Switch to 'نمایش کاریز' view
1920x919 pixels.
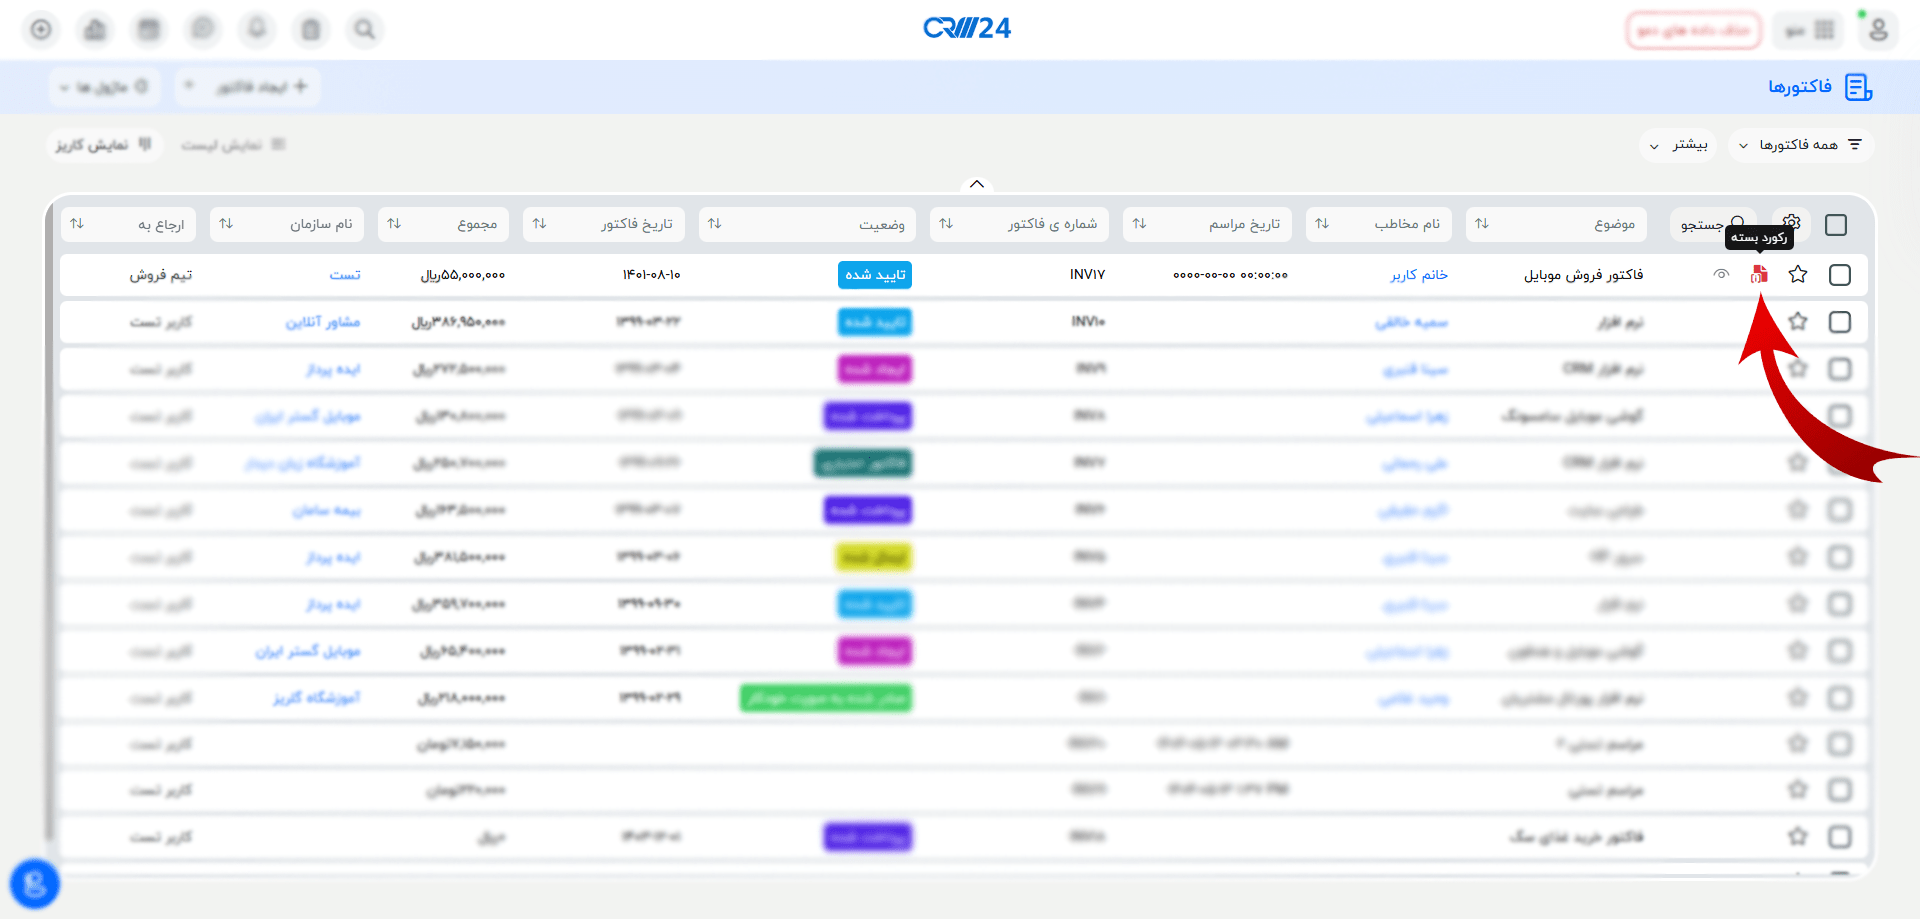pyautogui.click(x=104, y=145)
